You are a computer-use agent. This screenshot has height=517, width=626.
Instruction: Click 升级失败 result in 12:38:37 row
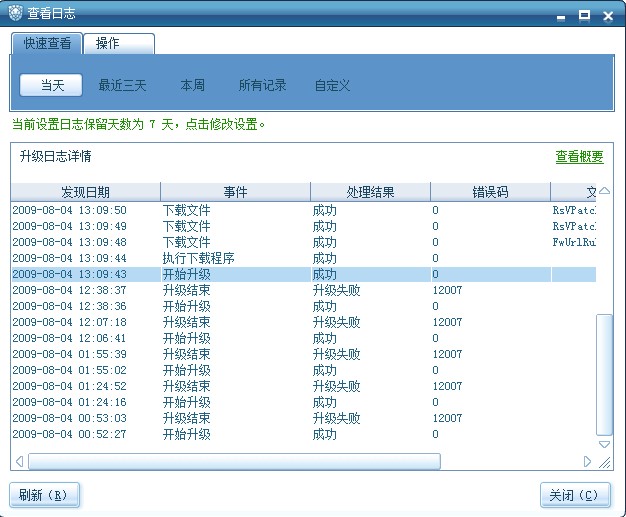click(337, 290)
